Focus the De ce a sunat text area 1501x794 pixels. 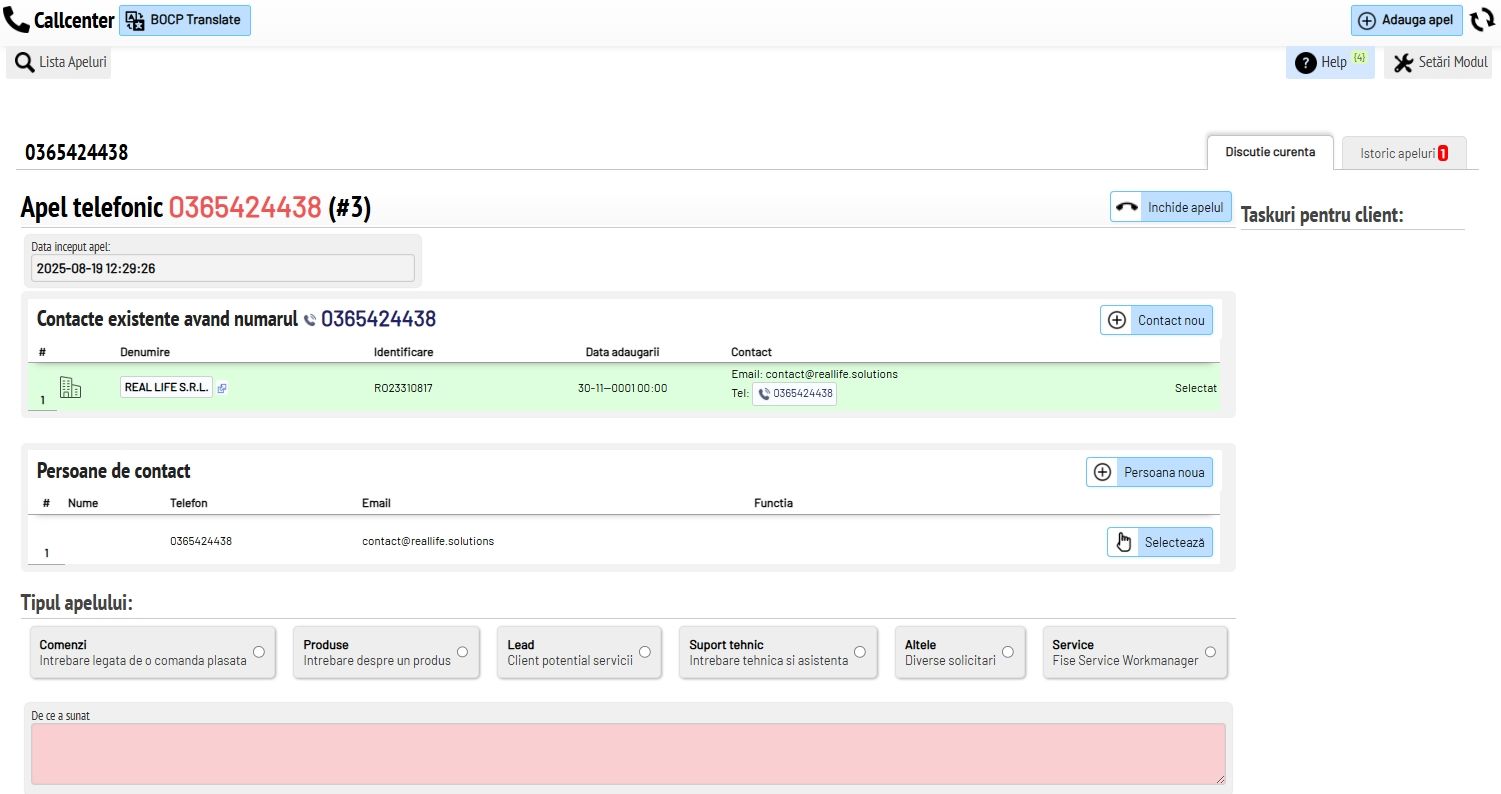pos(628,753)
